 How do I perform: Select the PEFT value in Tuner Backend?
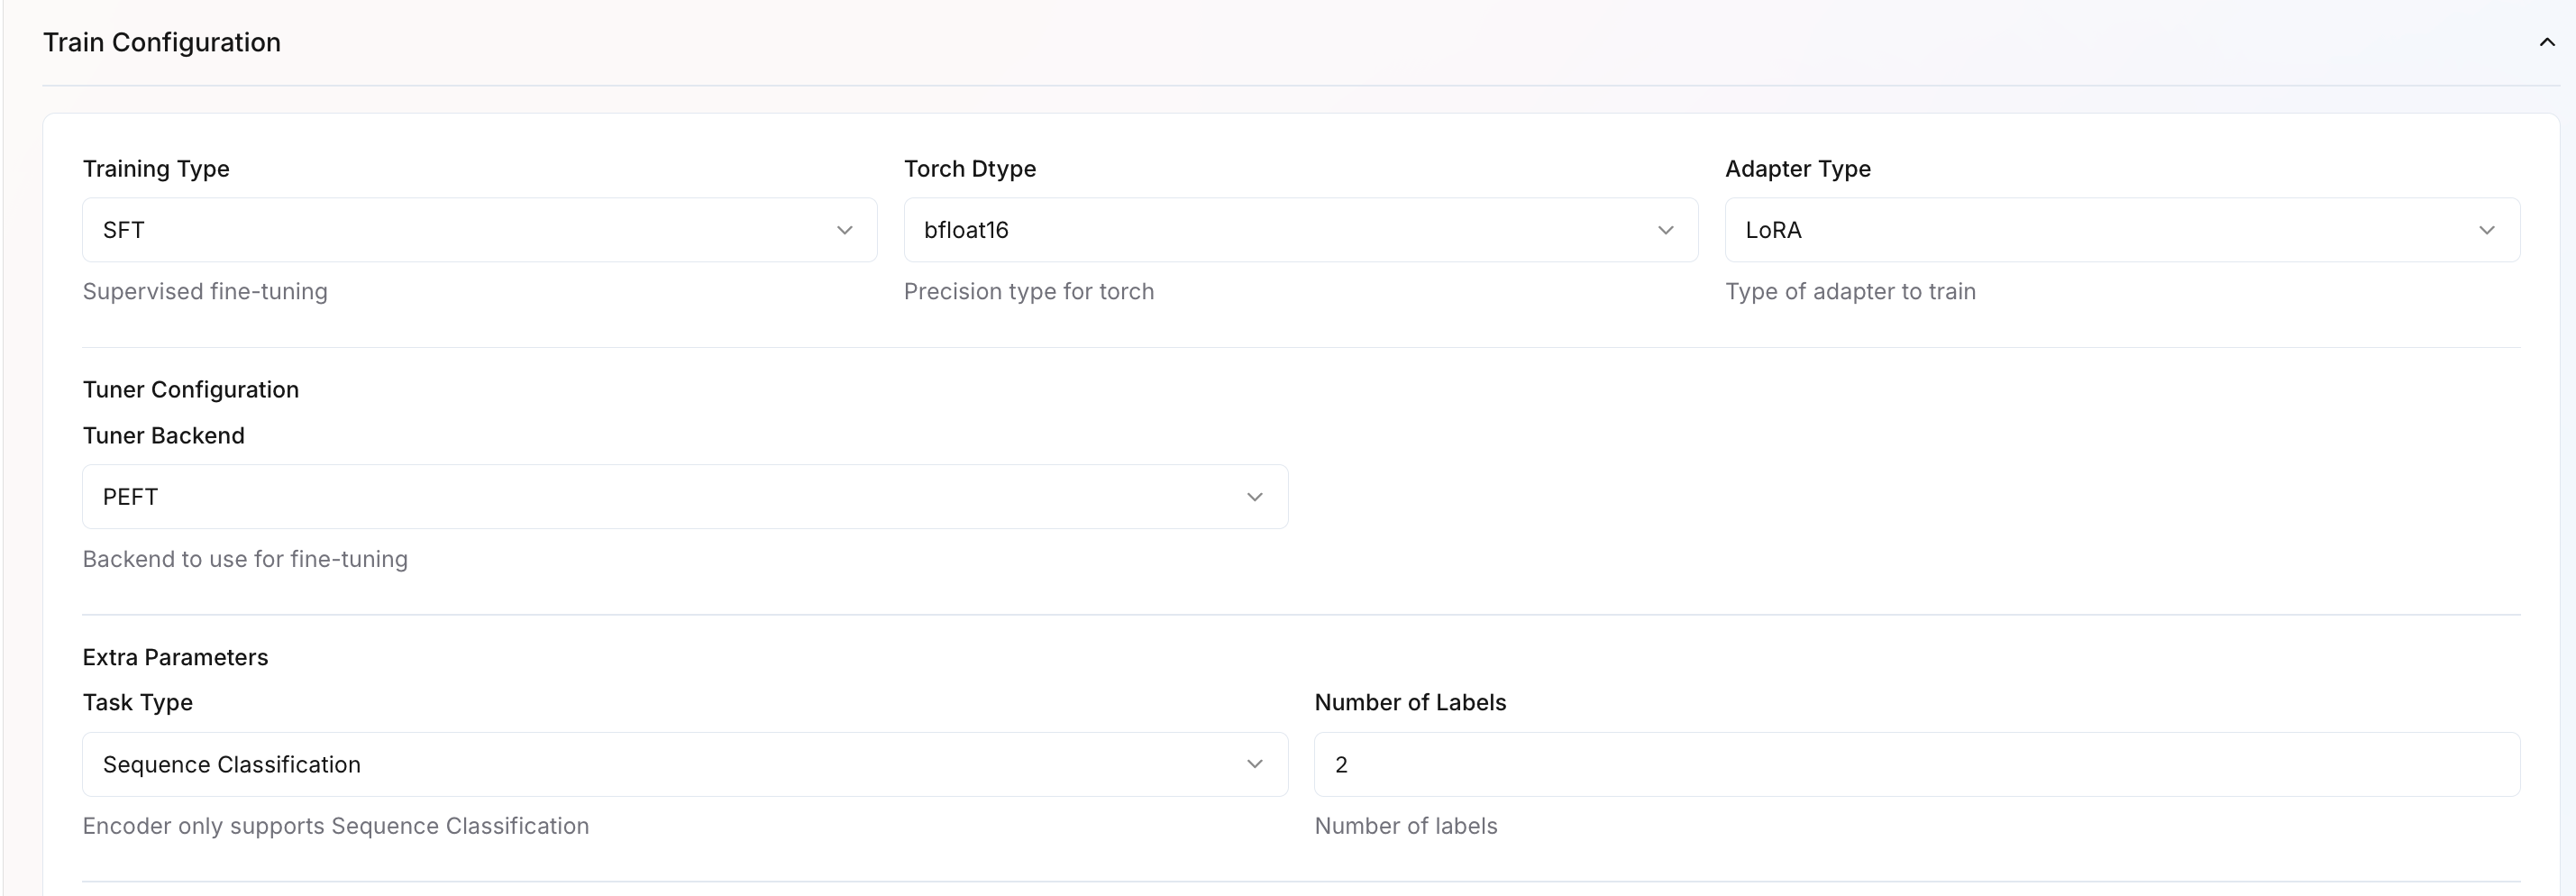pyautogui.click(x=130, y=497)
